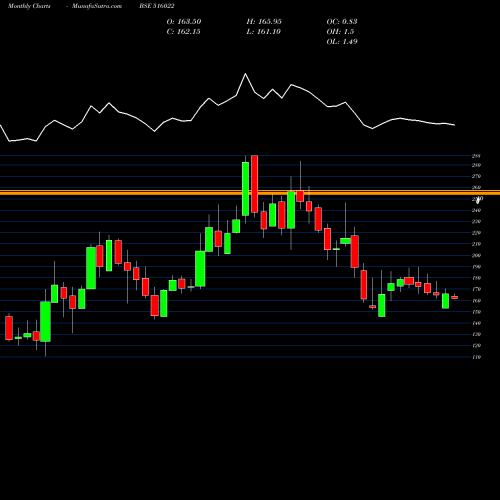Click the 180 price axis label
This screenshot has height=500, width=500.
pyautogui.click(x=476, y=278)
